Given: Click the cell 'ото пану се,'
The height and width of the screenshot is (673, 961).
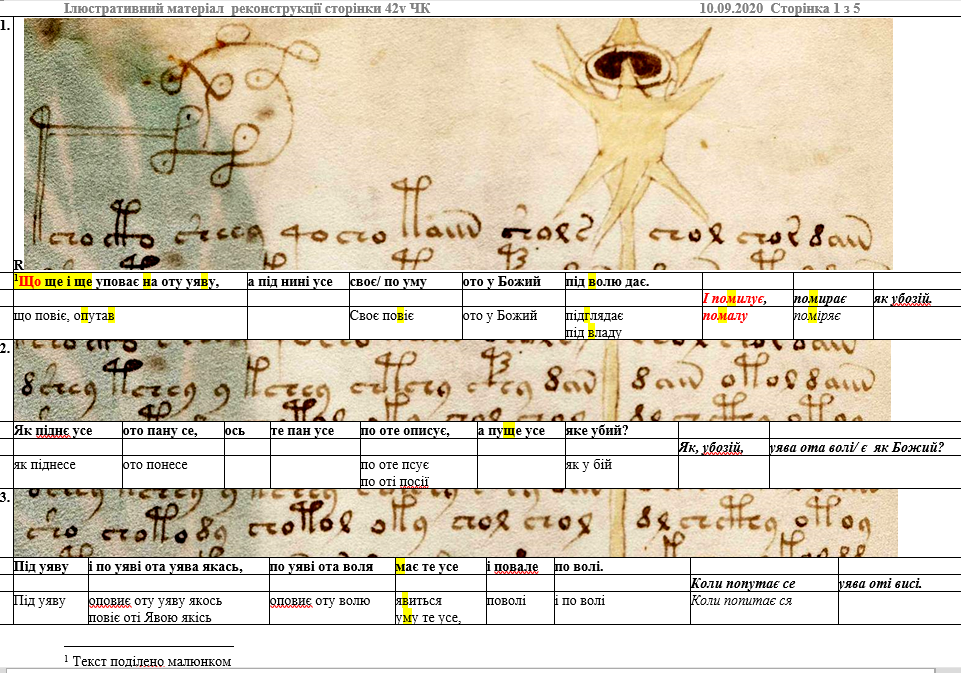Looking at the screenshot, I should [x=173, y=430].
